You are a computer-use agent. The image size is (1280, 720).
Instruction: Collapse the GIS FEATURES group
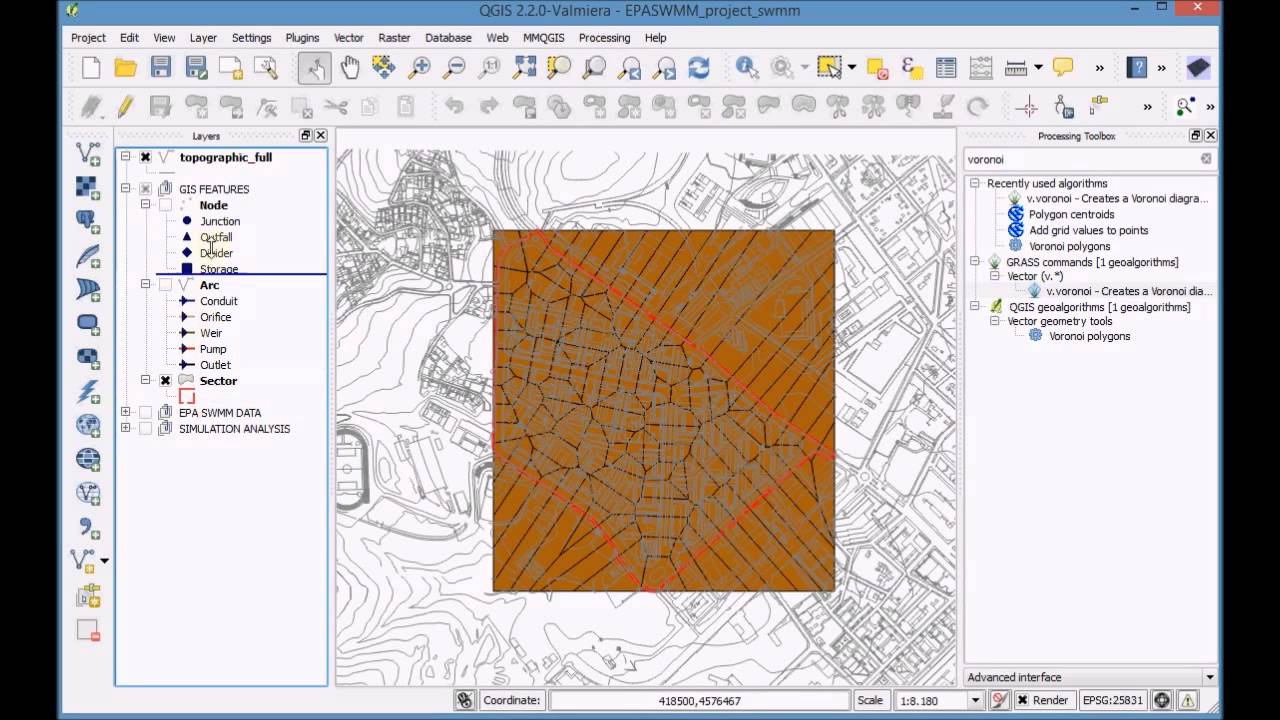[125, 189]
